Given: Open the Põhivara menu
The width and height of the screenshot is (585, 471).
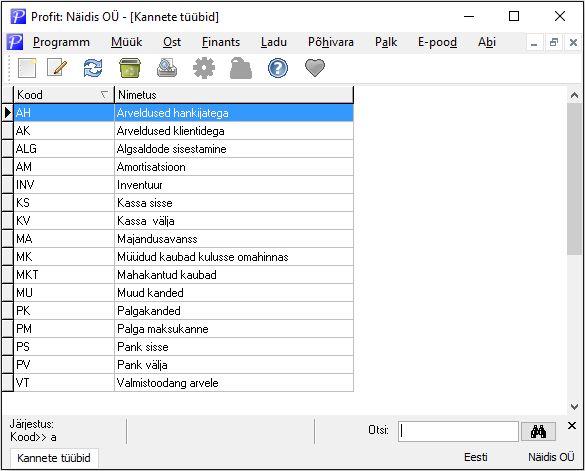Looking at the screenshot, I should [x=331, y=42].
